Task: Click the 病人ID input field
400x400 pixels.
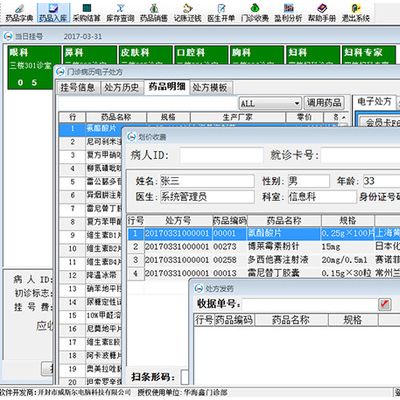Action: pyautogui.click(x=221, y=155)
